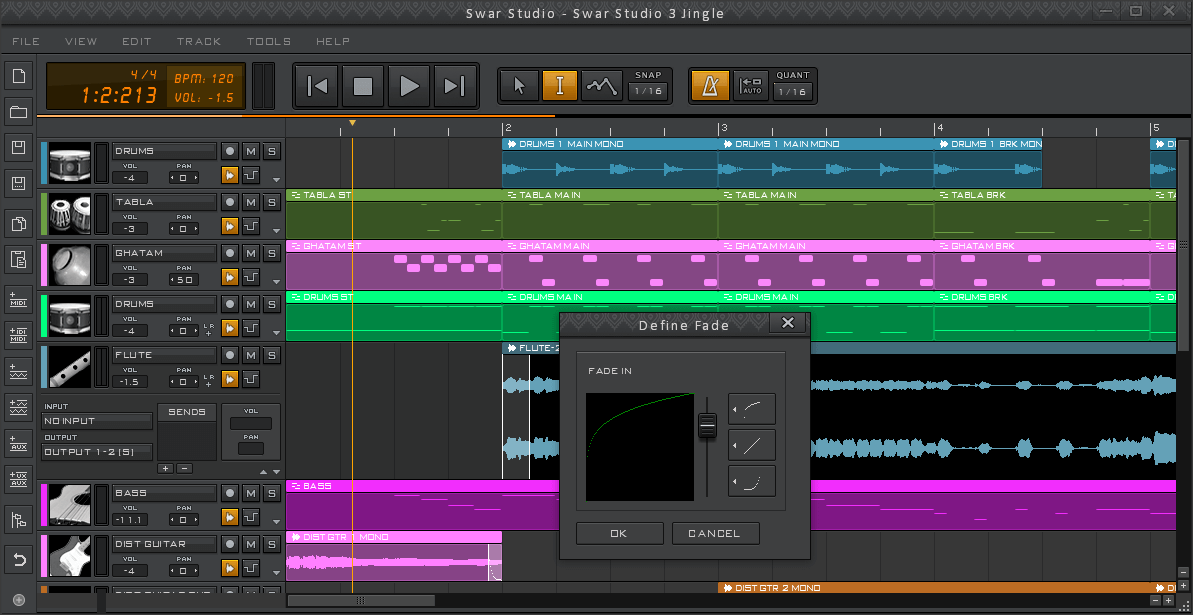Viewport: 1193px width, 615px height.
Task: Mute the BASS track
Action: pos(250,493)
